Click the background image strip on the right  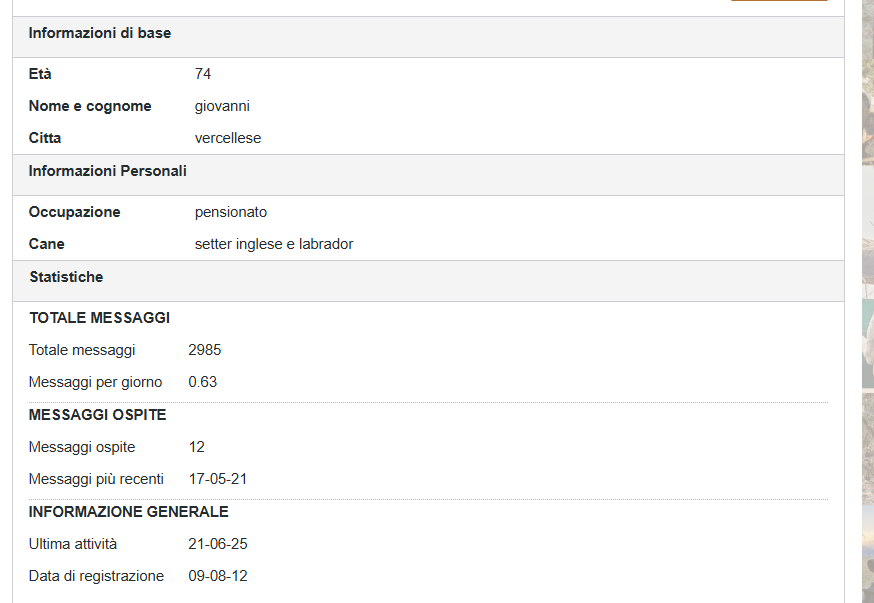point(867,300)
